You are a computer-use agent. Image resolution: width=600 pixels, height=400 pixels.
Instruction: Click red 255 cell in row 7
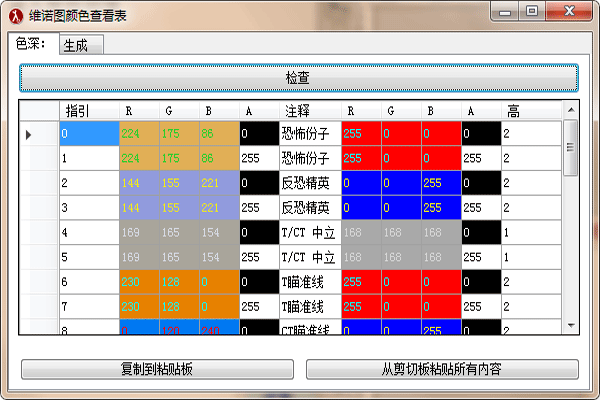361,307
